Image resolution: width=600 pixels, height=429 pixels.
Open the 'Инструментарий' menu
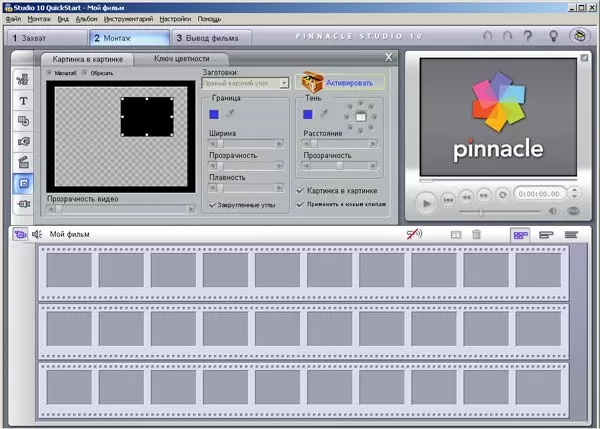[x=129, y=19]
